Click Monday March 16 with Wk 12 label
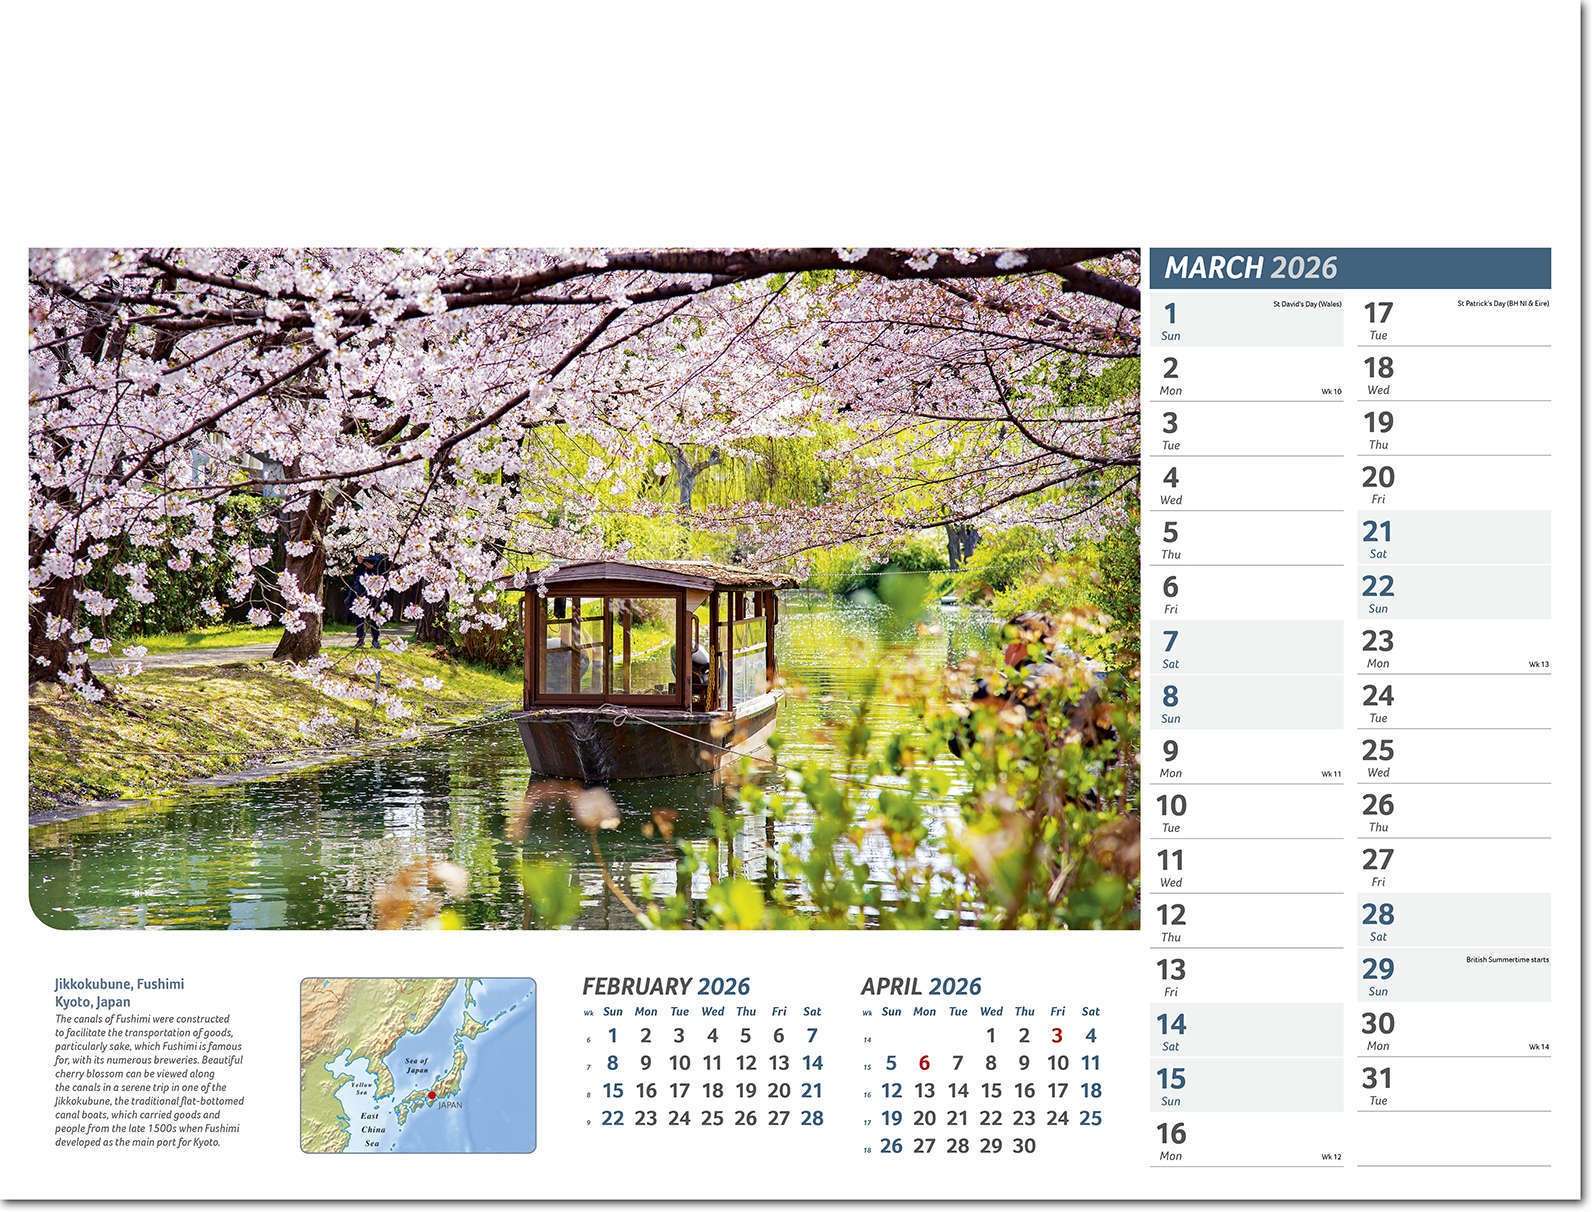 coord(1246,1140)
